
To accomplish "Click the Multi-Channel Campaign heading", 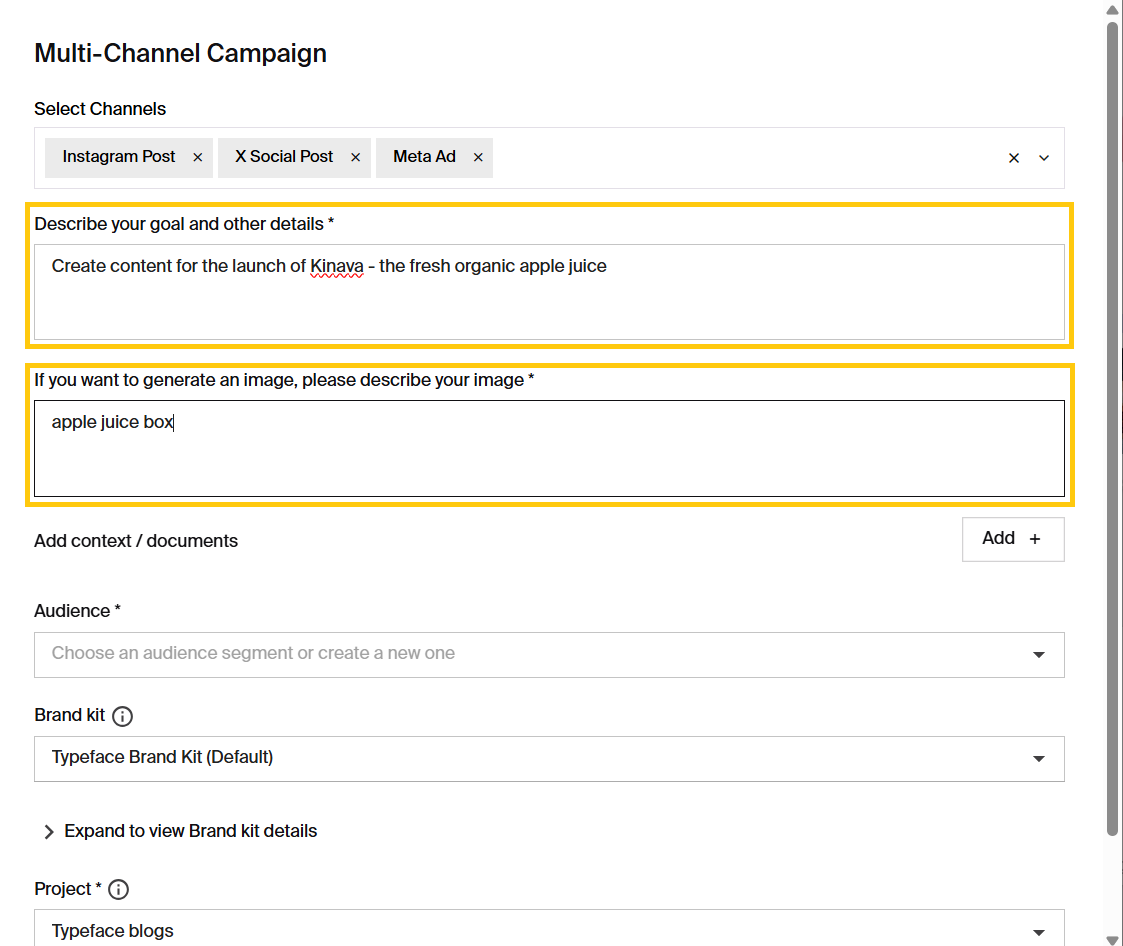I will (180, 53).
